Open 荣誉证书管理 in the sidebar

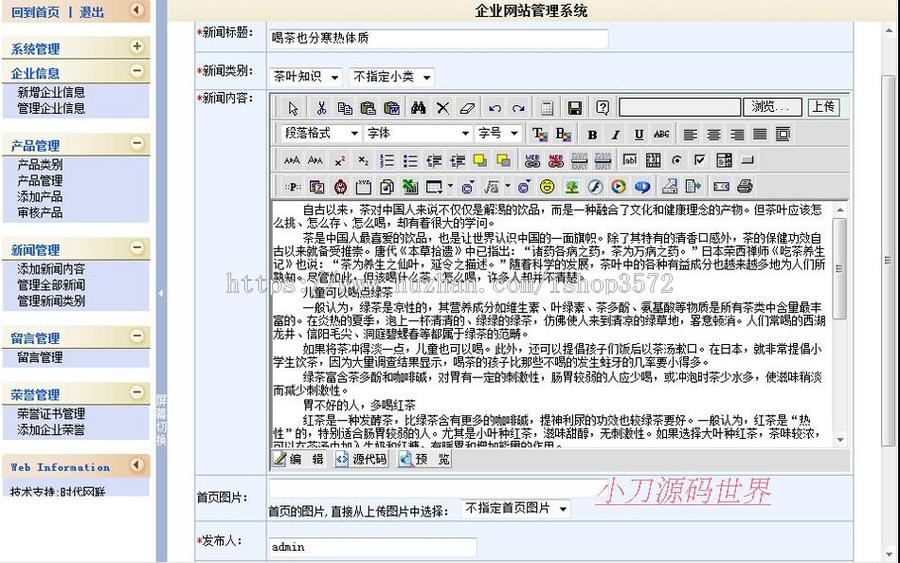point(51,414)
